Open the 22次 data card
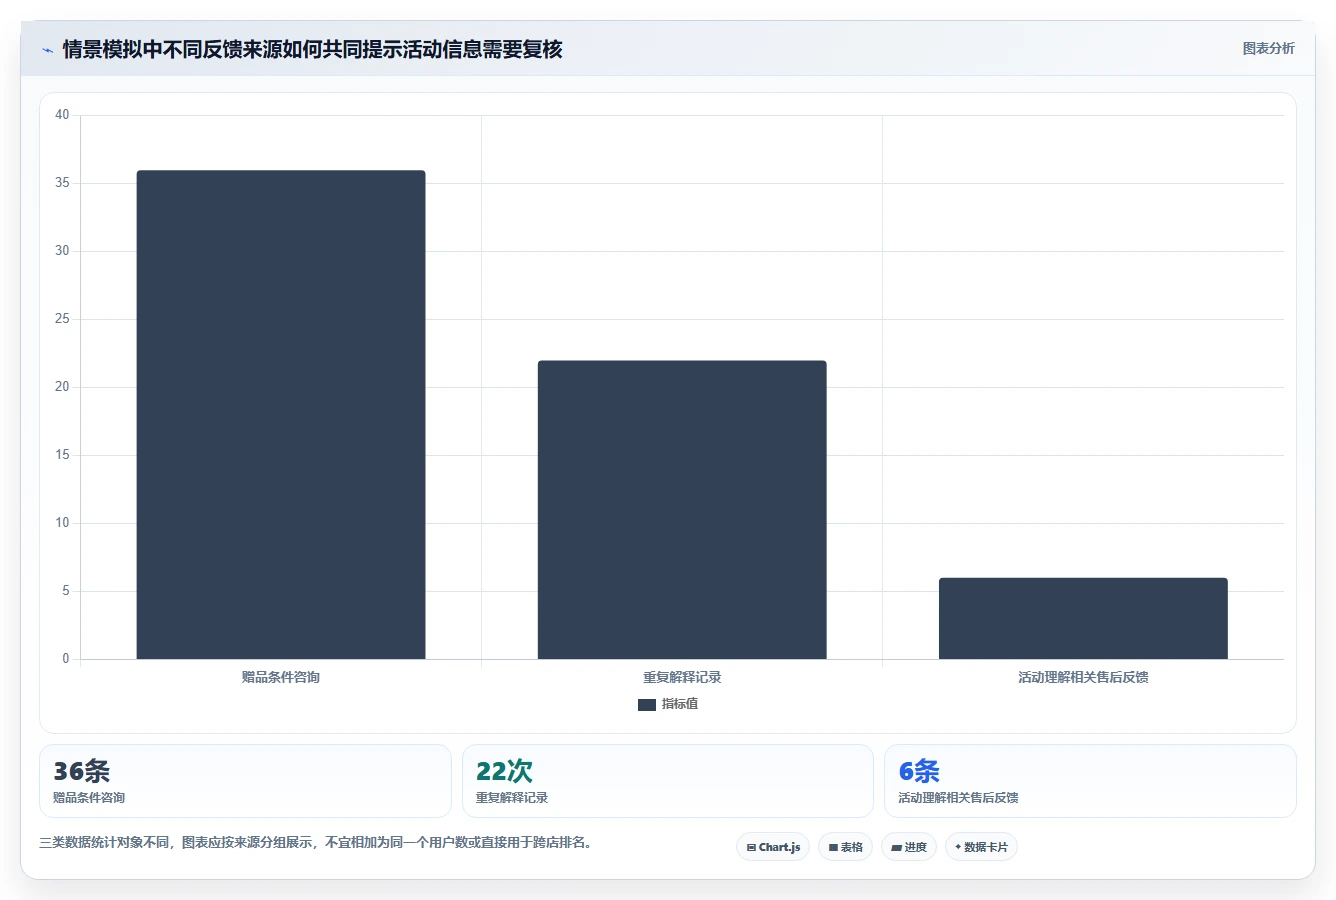Viewport: 1336px width, 900px height. coord(667,781)
